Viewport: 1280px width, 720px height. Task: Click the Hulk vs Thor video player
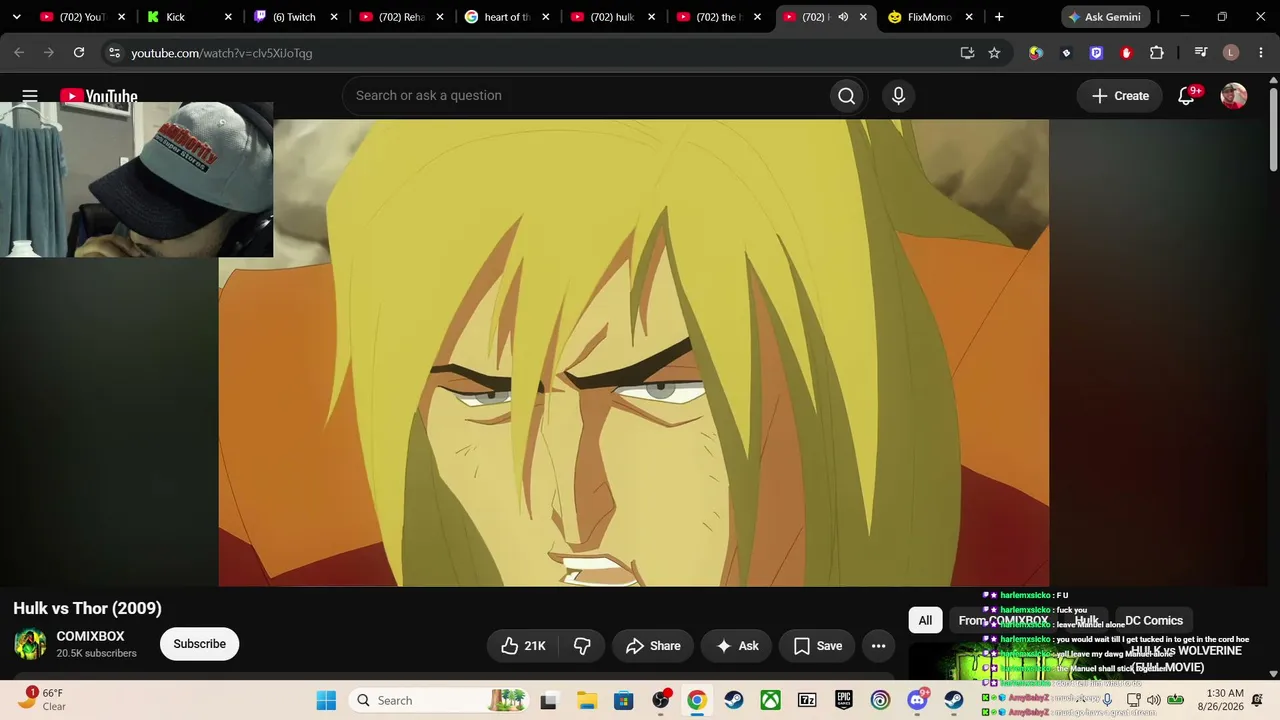[634, 352]
